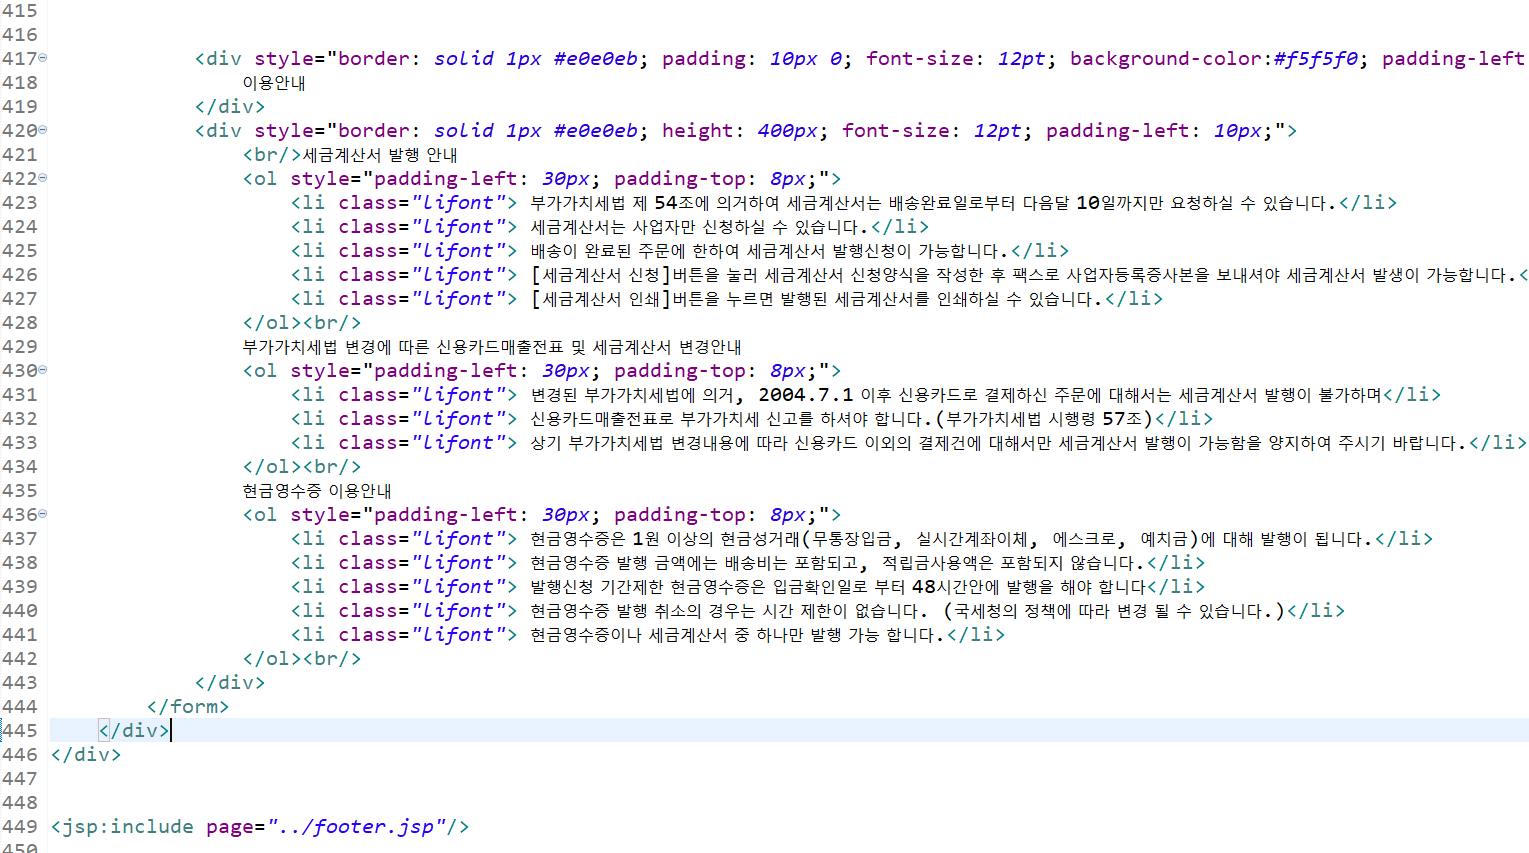Click "(국세청의 정책에 따라 변경 될 수 있습니다.)" text
Screen dimensions: 1529x853
click(1113, 611)
